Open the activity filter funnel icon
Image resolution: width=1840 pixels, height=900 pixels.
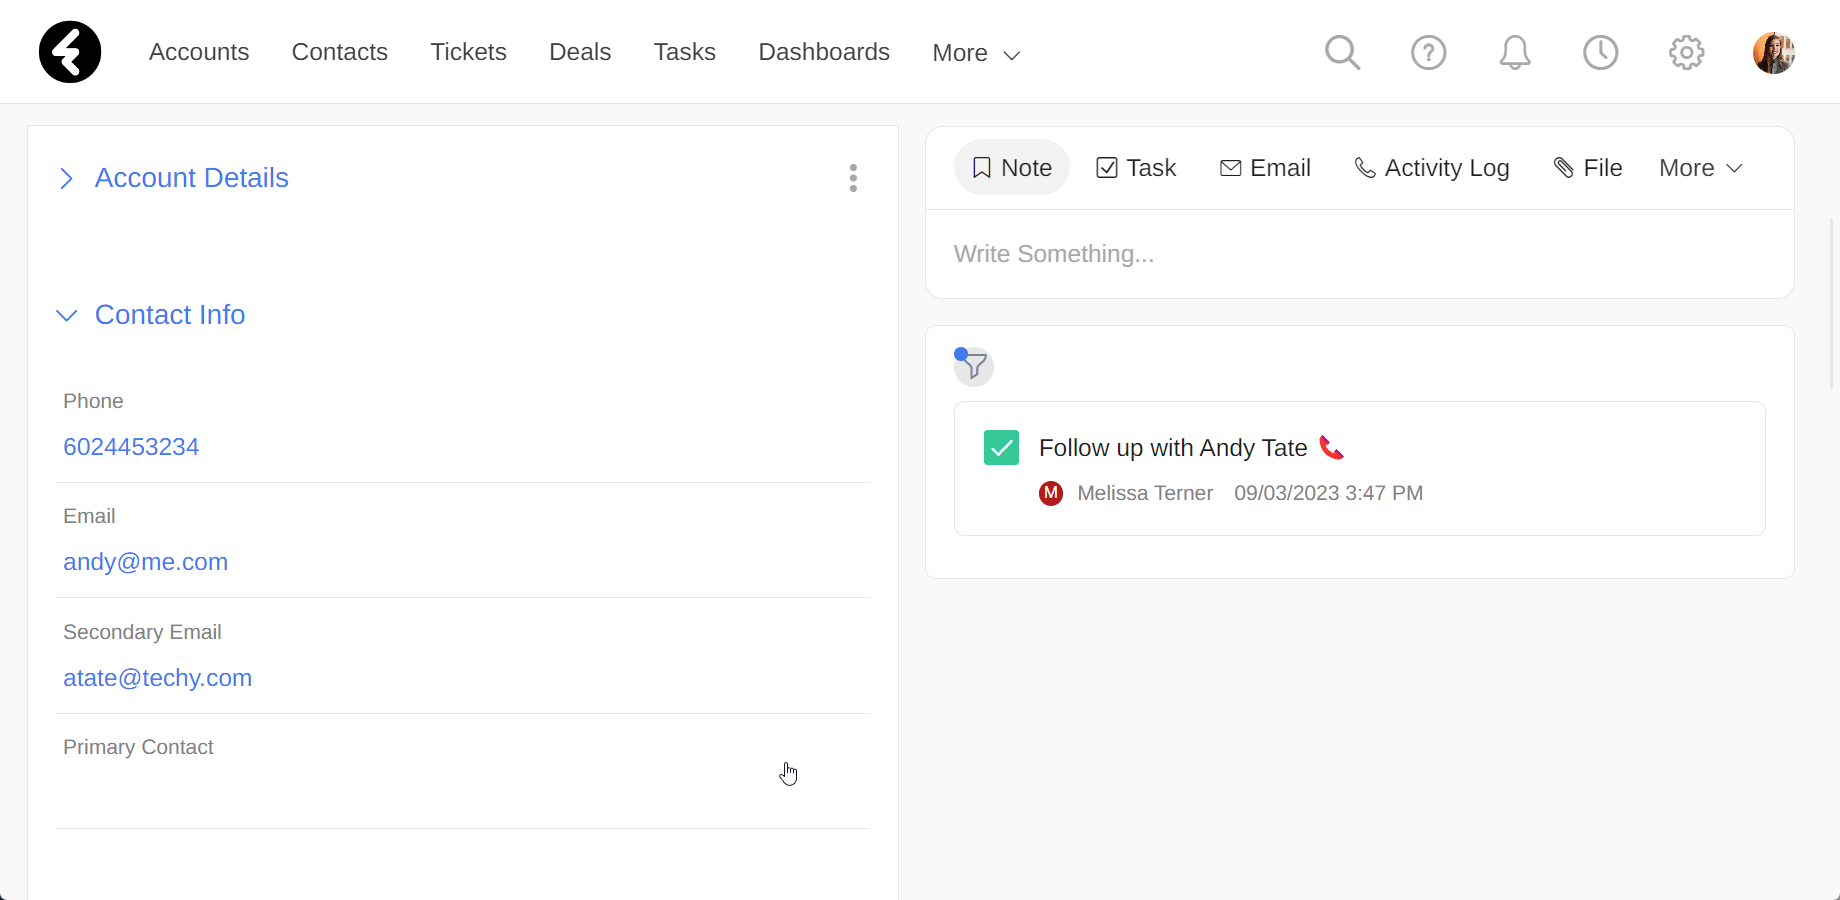coord(973,366)
